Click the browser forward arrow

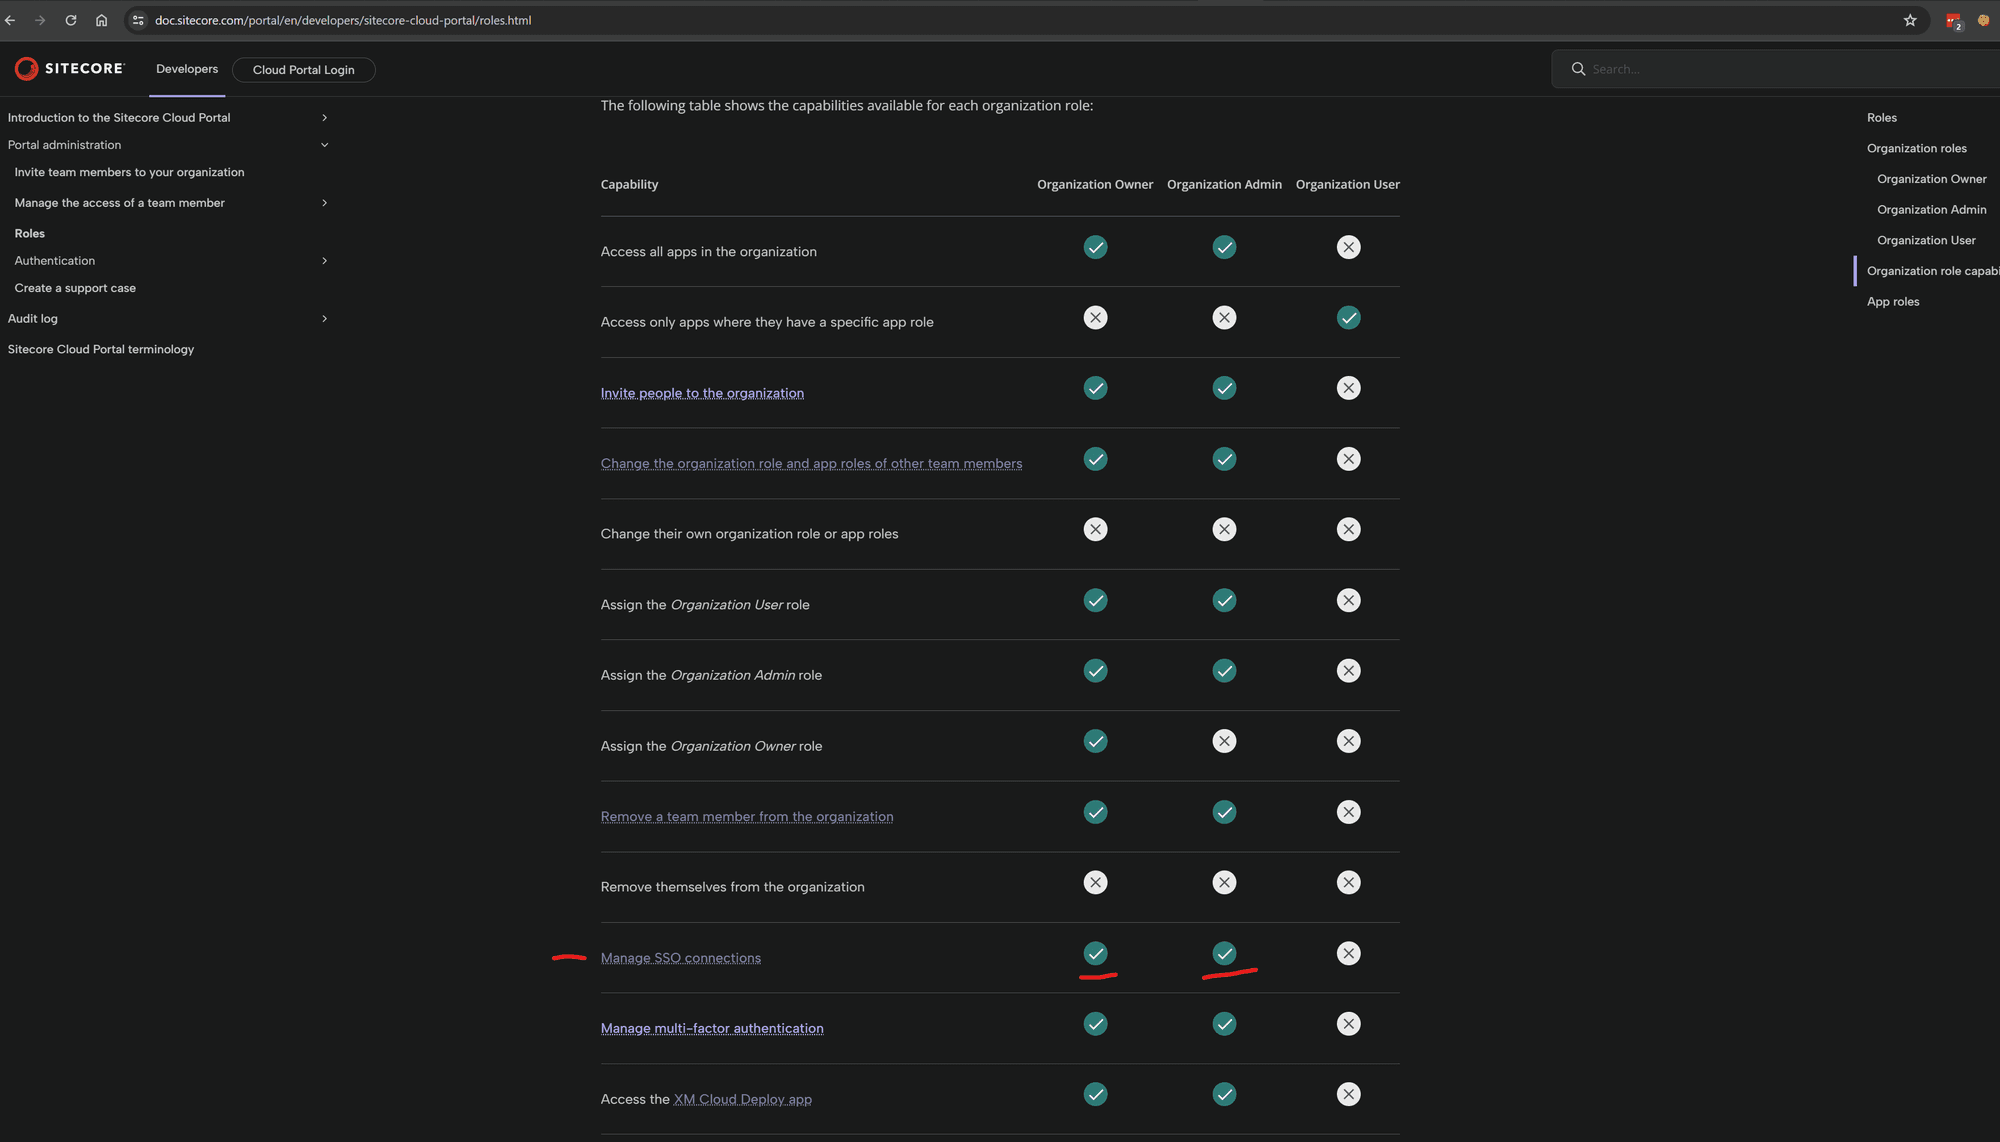pos(40,20)
